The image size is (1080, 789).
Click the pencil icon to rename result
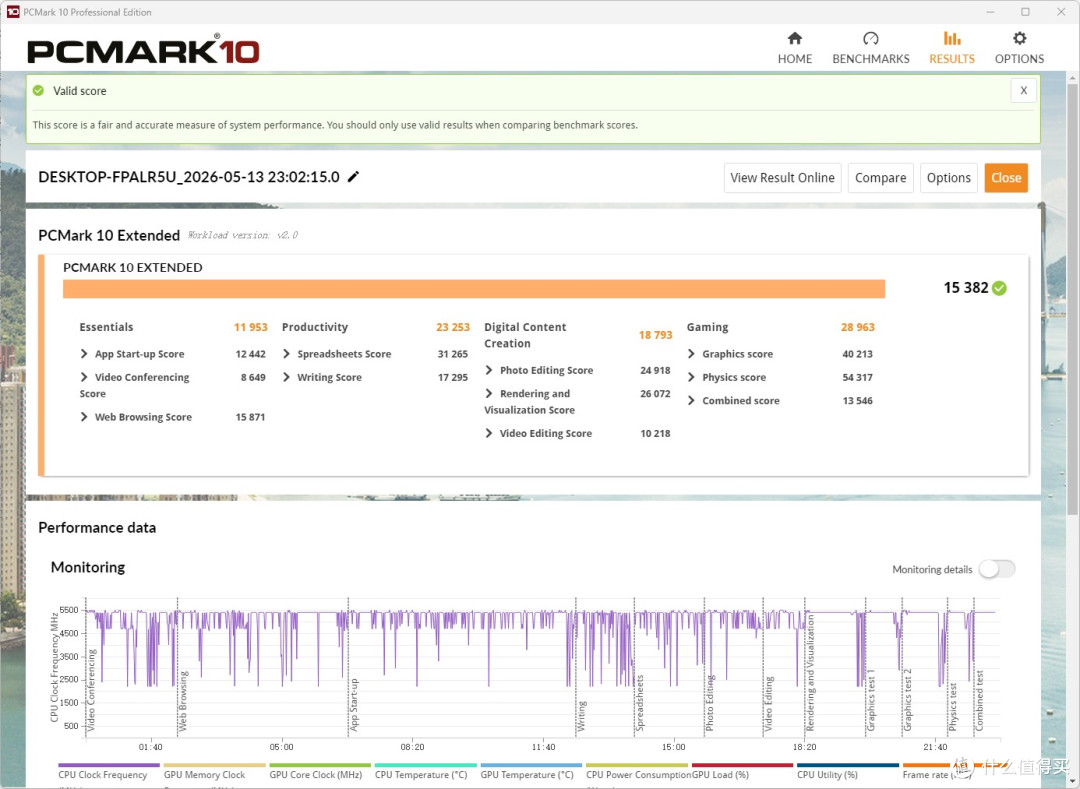click(353, 177)
